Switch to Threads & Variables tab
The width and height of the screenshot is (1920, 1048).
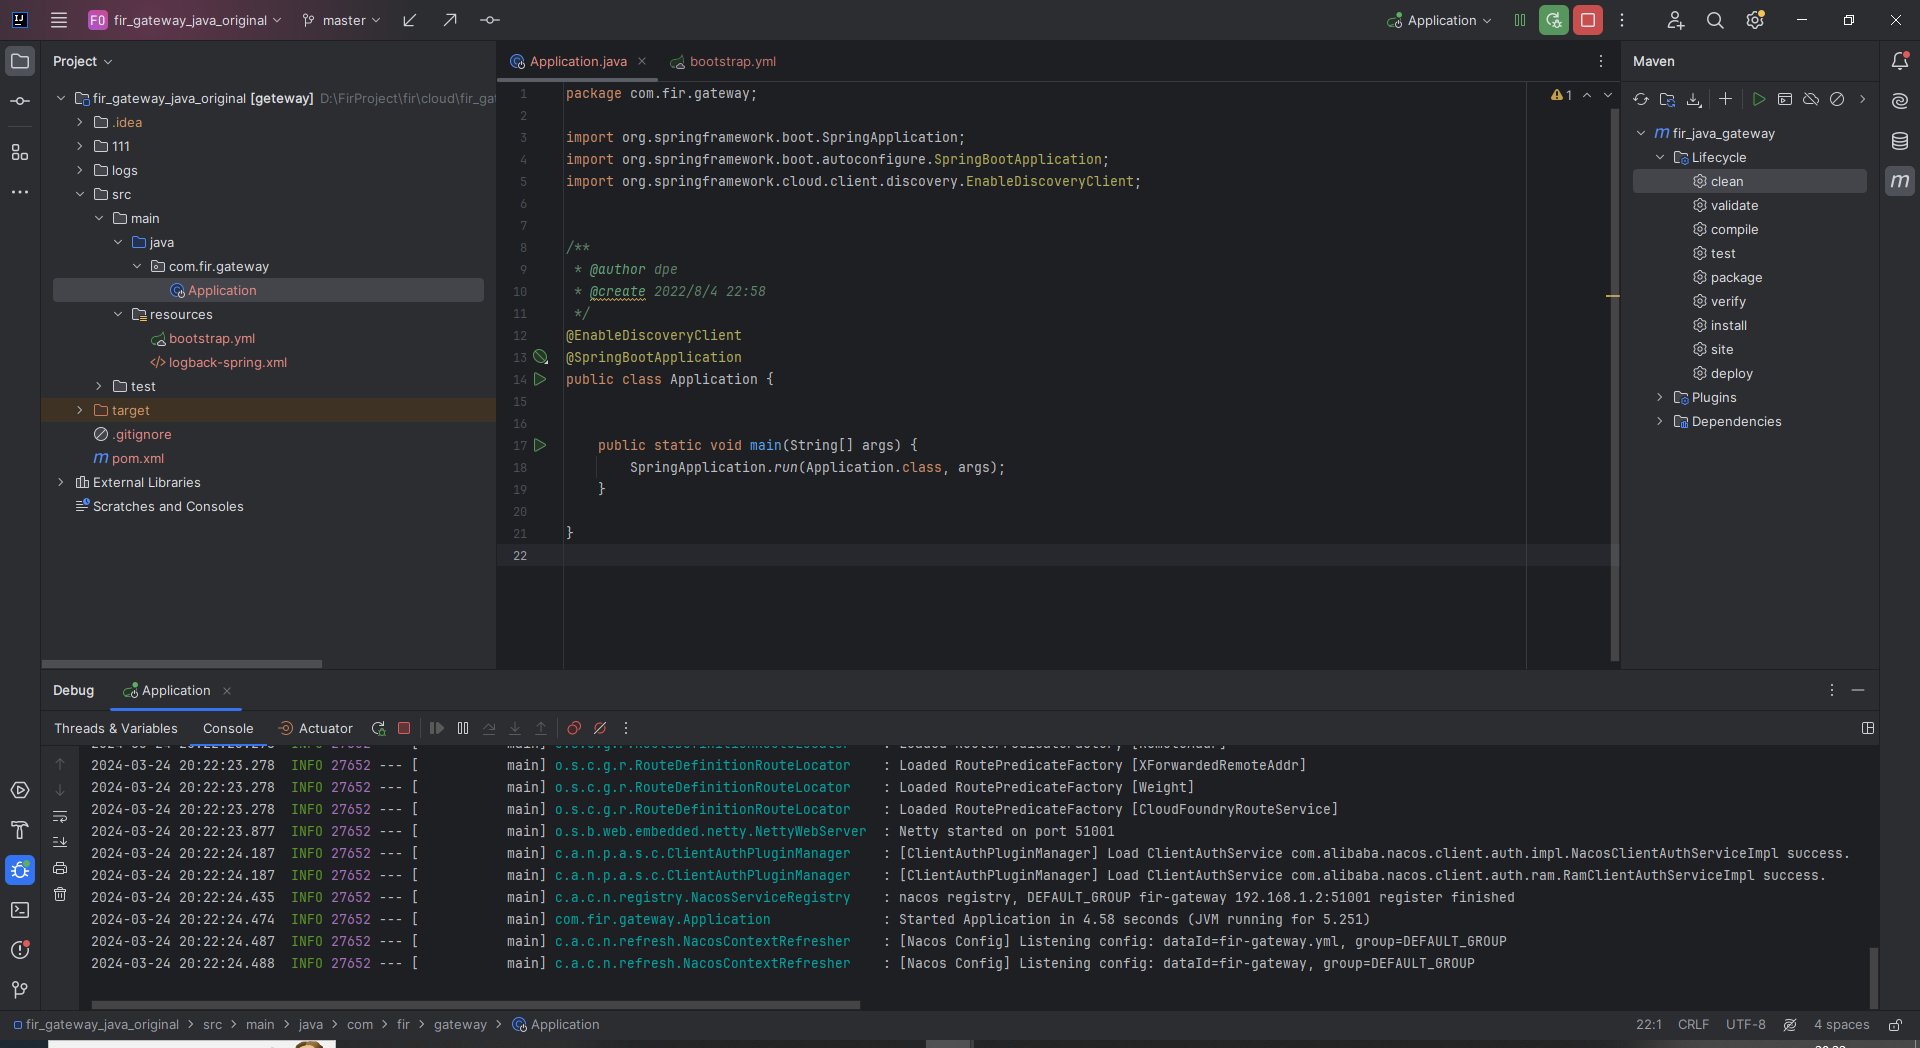[116, 728]
